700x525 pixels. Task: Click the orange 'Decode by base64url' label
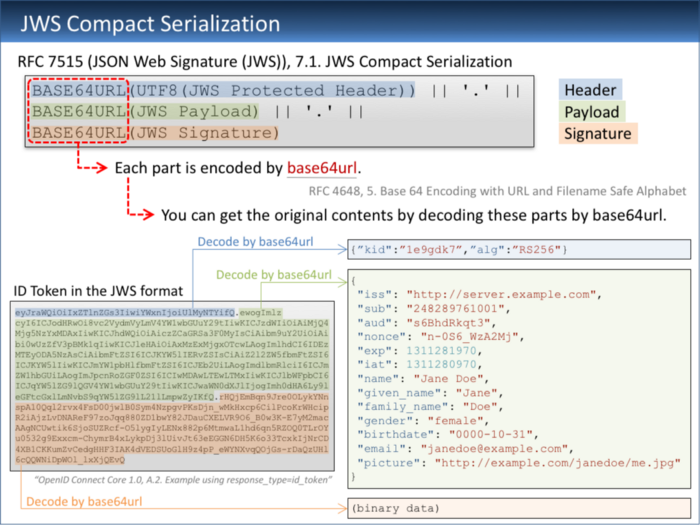pyautogui.click(x=84, y=501)
